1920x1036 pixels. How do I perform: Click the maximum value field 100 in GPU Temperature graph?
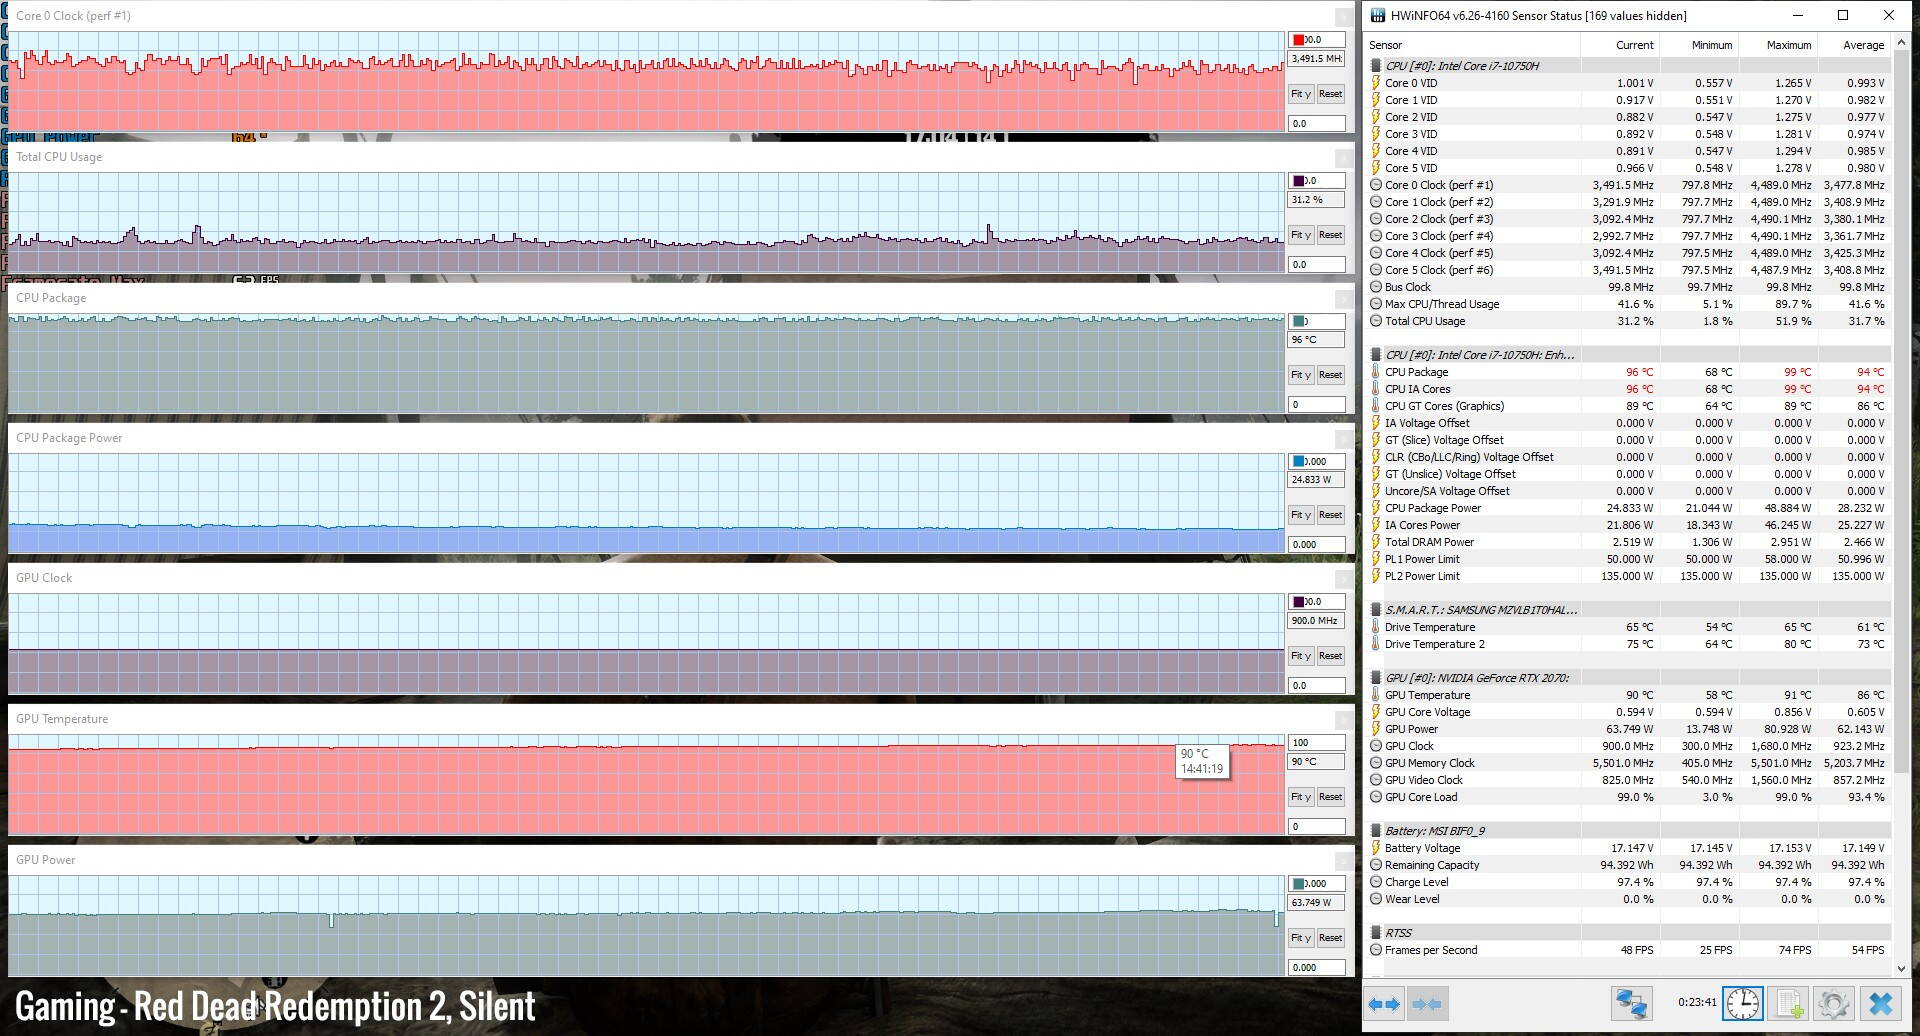[1316, 743]
